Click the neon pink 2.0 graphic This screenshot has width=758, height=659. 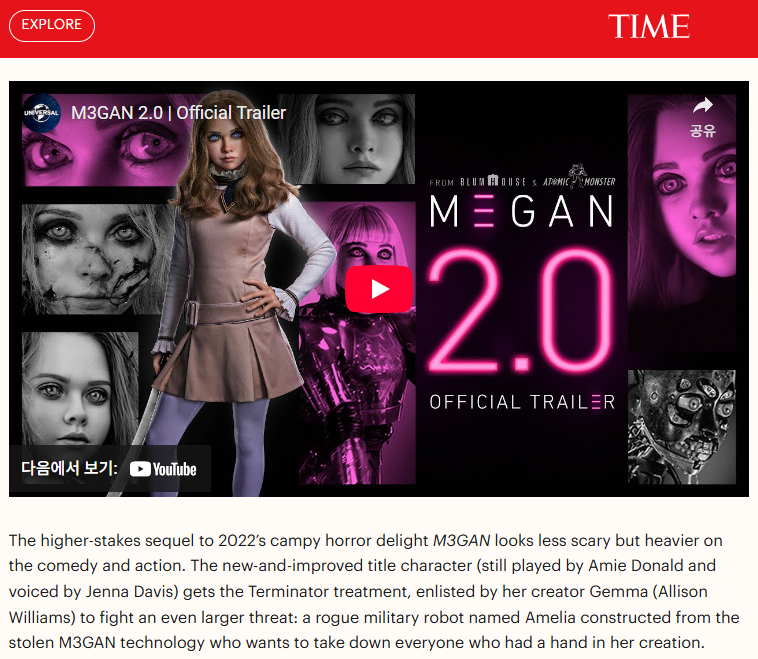click(521, 311)
